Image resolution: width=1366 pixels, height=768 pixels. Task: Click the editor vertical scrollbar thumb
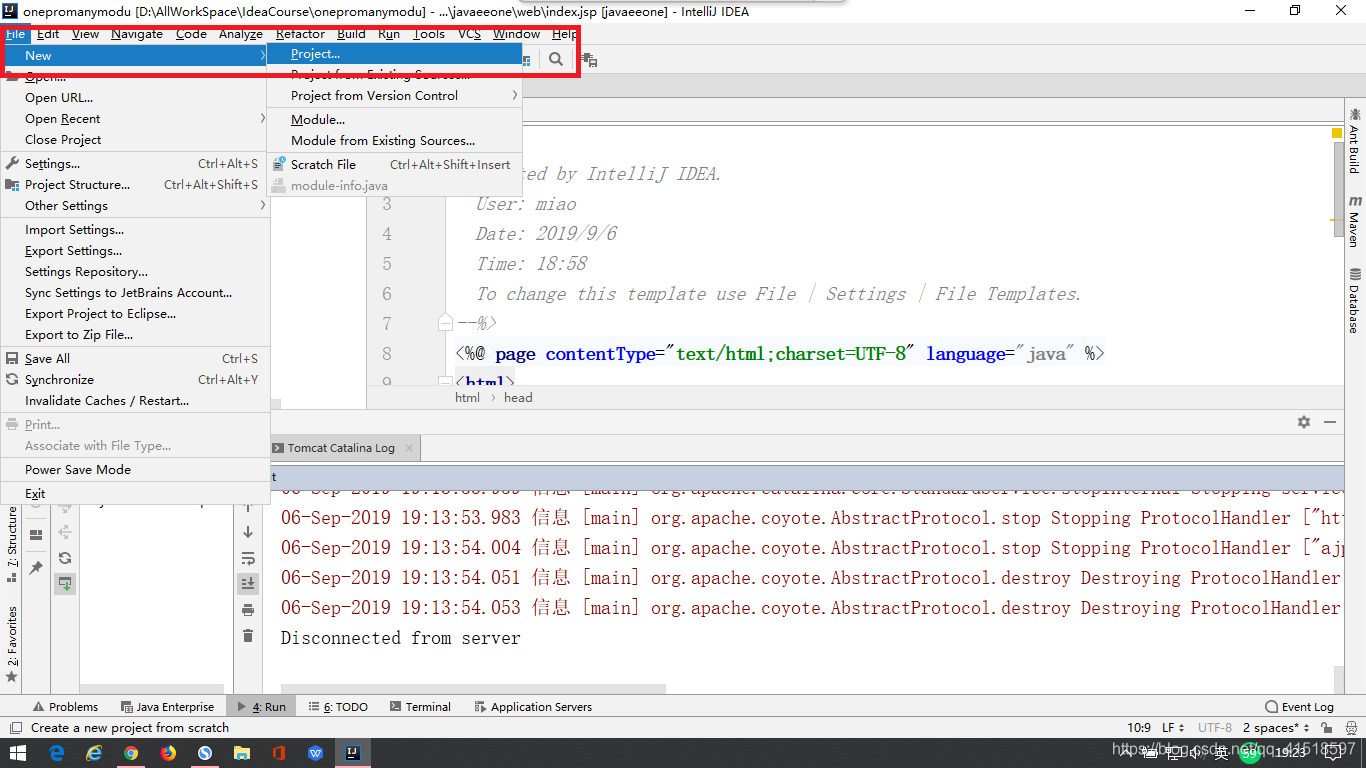pyautogui.click(x=1338, y=189)
